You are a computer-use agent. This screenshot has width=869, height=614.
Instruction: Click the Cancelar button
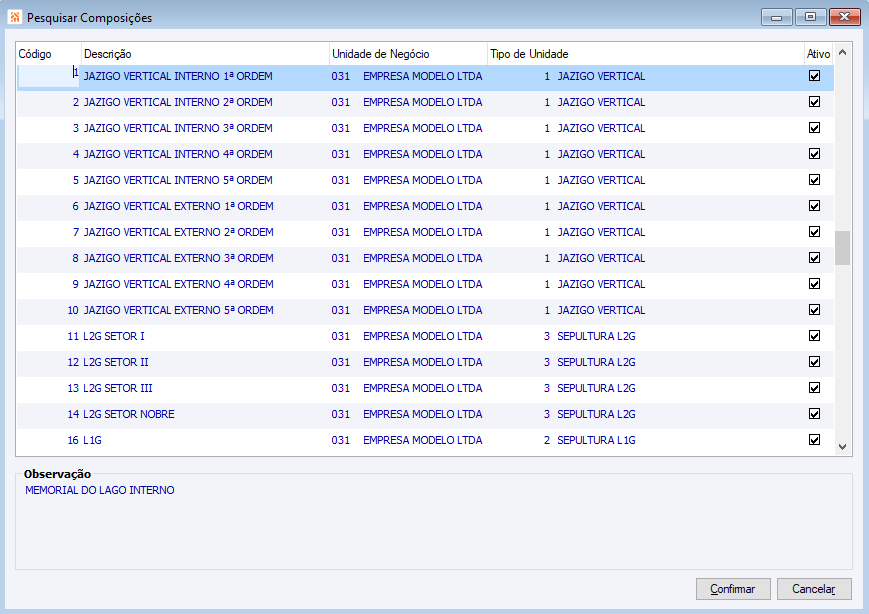coord(814,589)
